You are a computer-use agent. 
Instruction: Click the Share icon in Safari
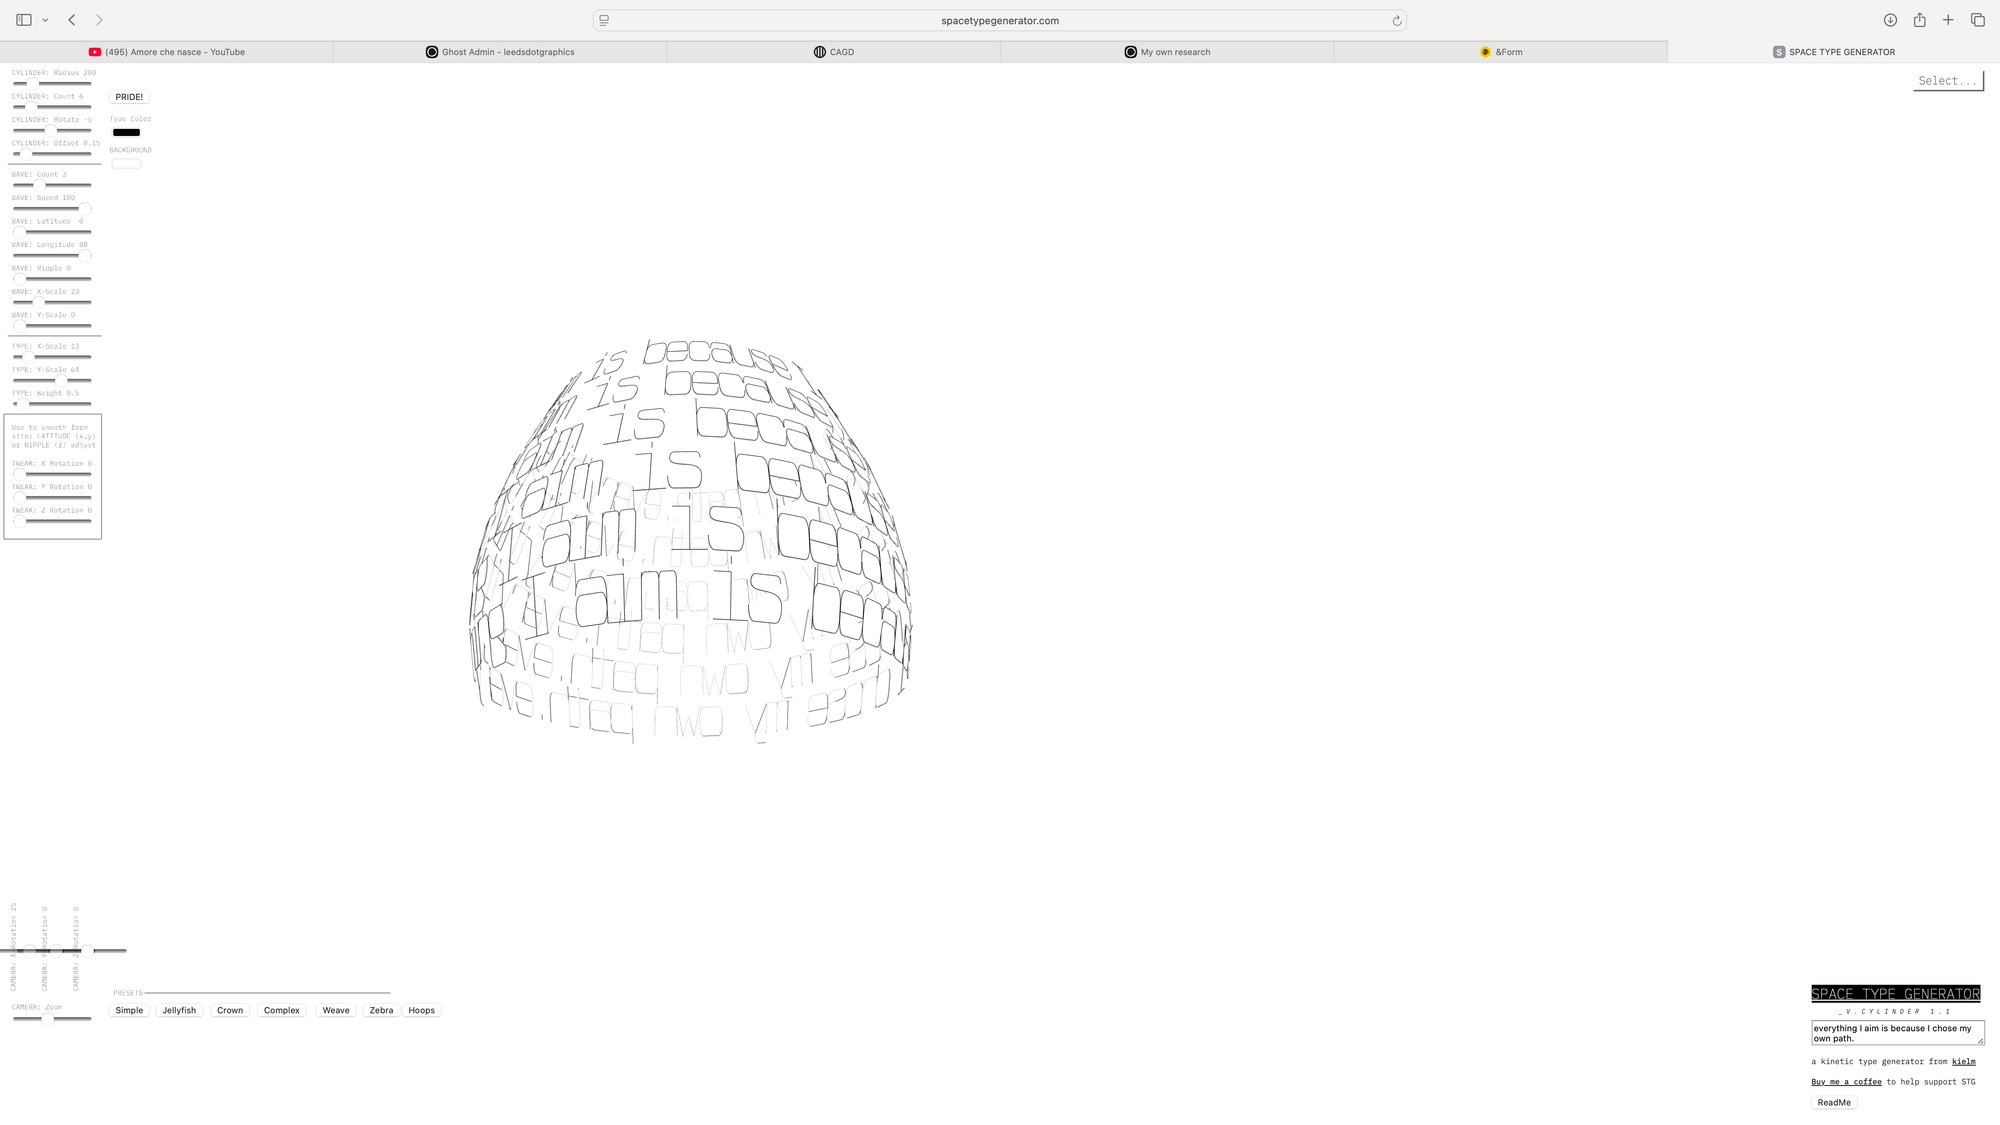click(1919, 20)
